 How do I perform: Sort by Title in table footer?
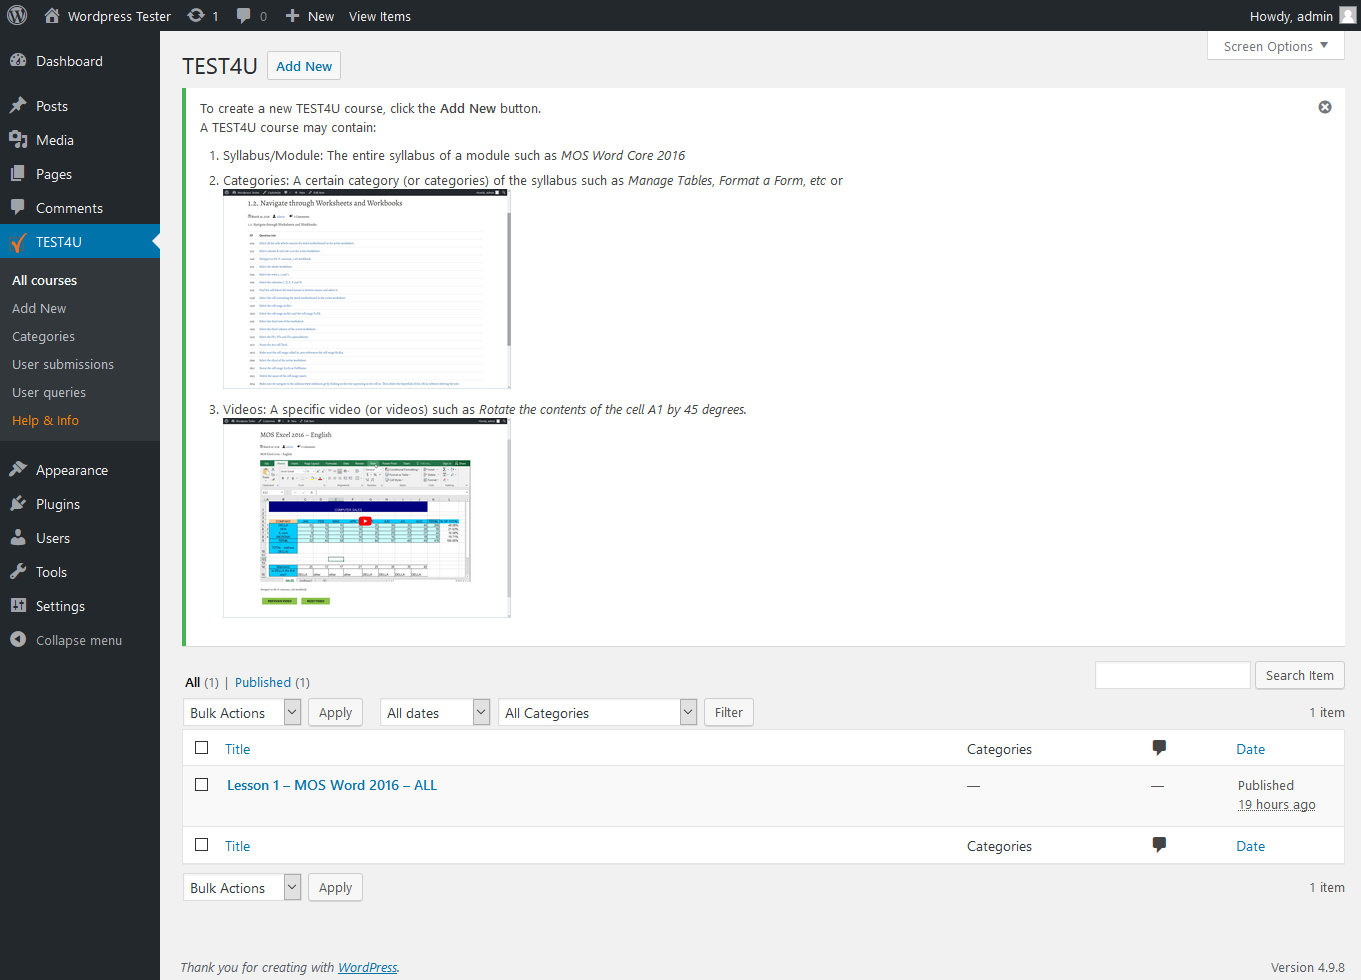point(237,846)
